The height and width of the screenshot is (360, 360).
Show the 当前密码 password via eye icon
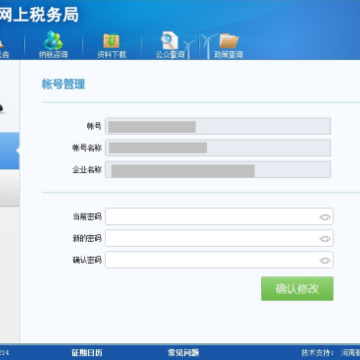tap(325, 217)
